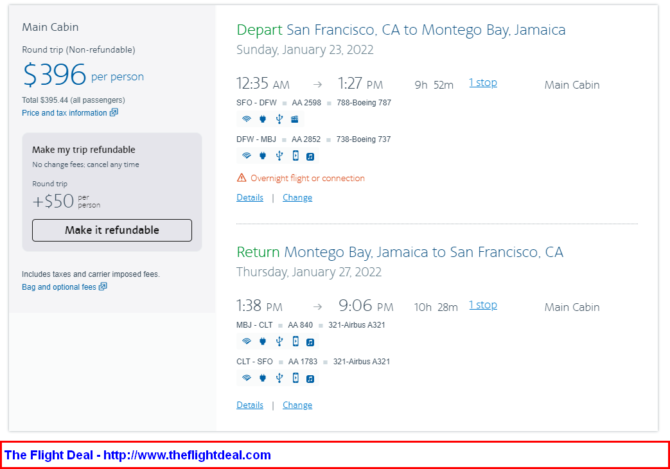Click seatback entertainment icon for AA 2598
The height and width of the screenshot is (469, 670).
295,119
